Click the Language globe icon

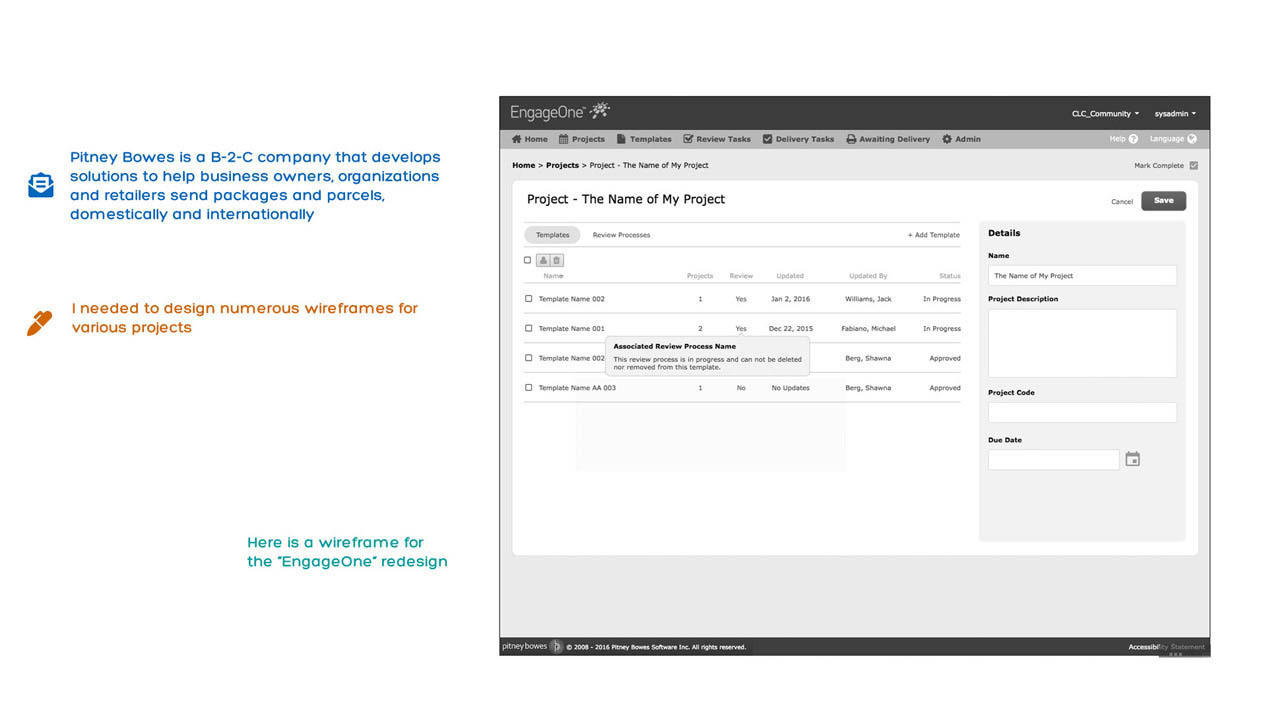tap(1191, 139)
